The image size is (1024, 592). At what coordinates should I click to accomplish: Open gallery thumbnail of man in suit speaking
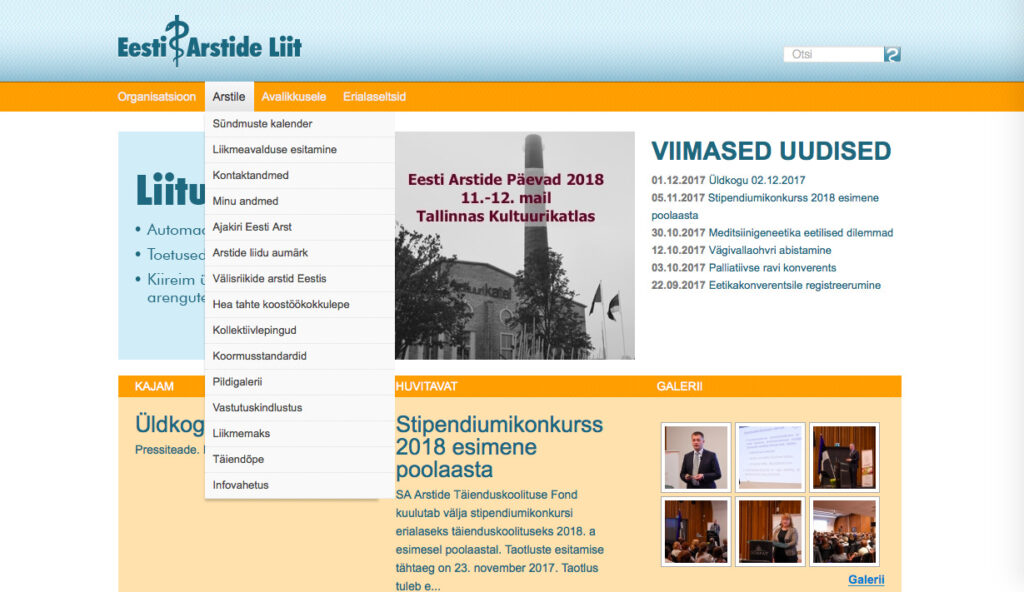[696, 457]
